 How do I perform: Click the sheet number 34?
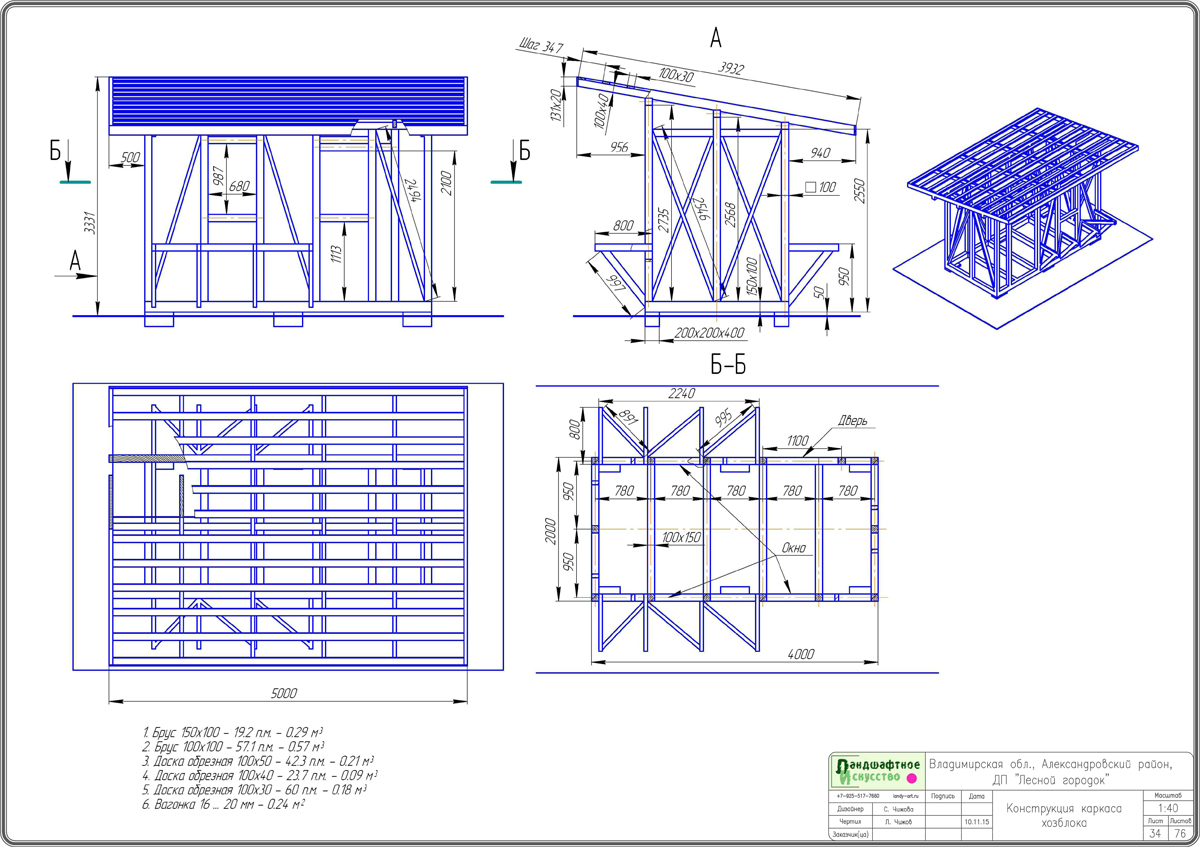click(x=1156, y=832)
